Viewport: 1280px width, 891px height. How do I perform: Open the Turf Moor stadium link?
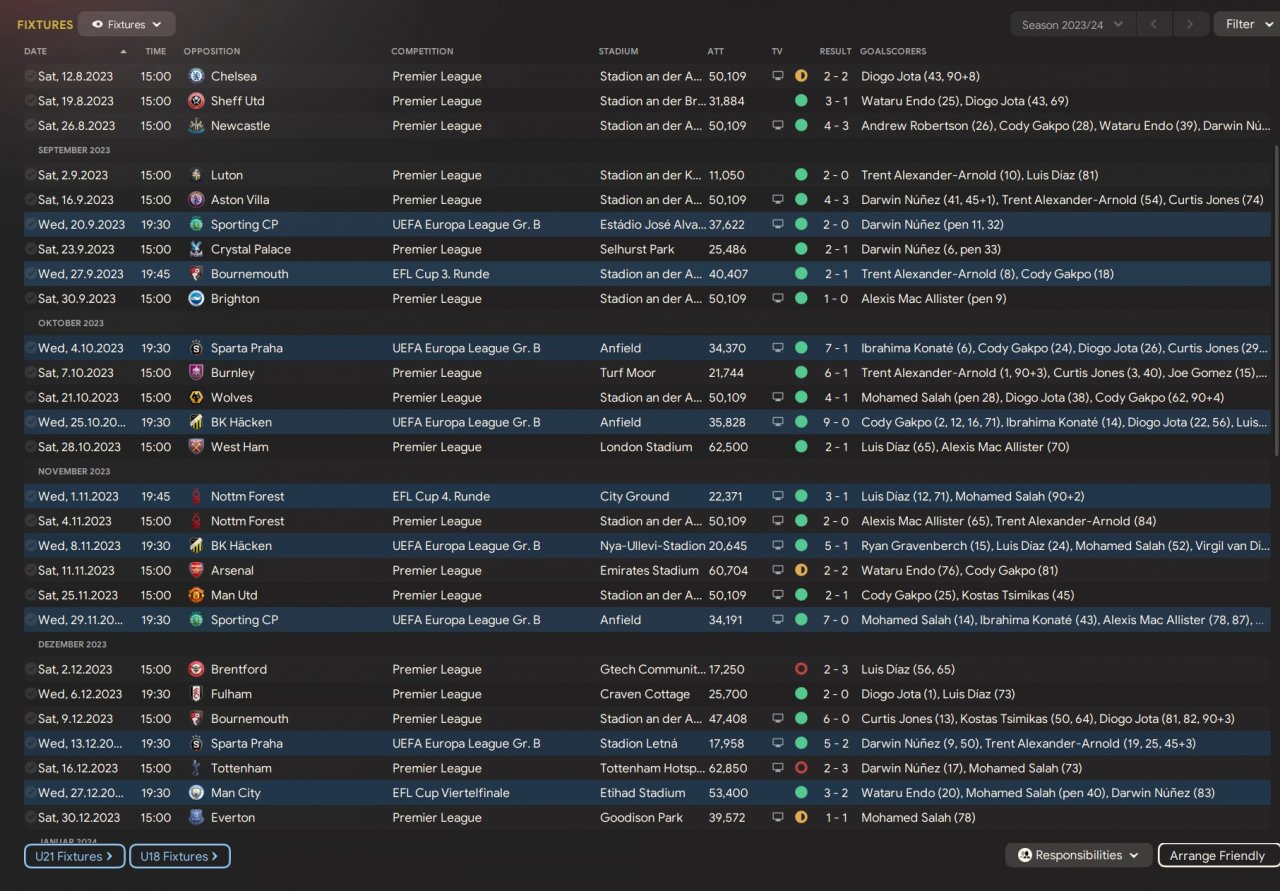pyautogui.click(x=628, y=373)
